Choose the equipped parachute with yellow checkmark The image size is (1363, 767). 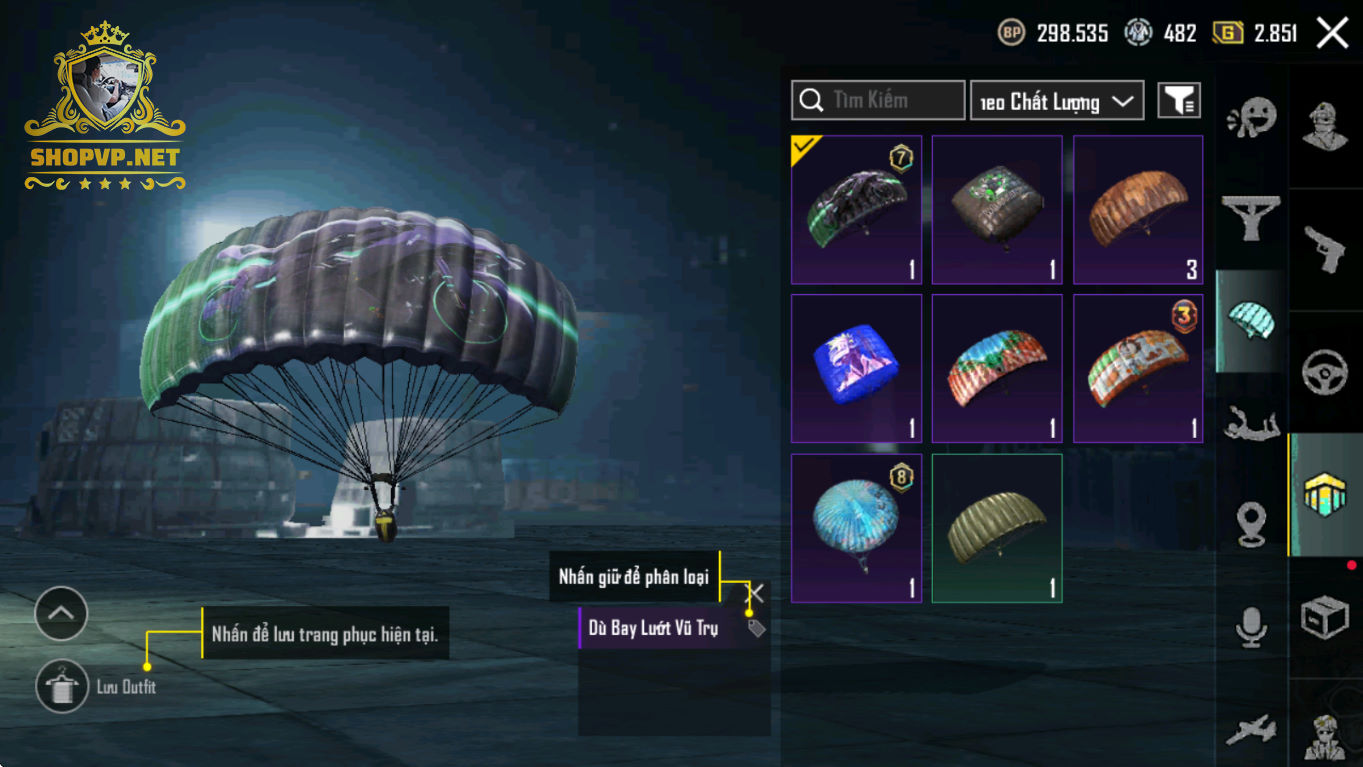pos(856,210)
